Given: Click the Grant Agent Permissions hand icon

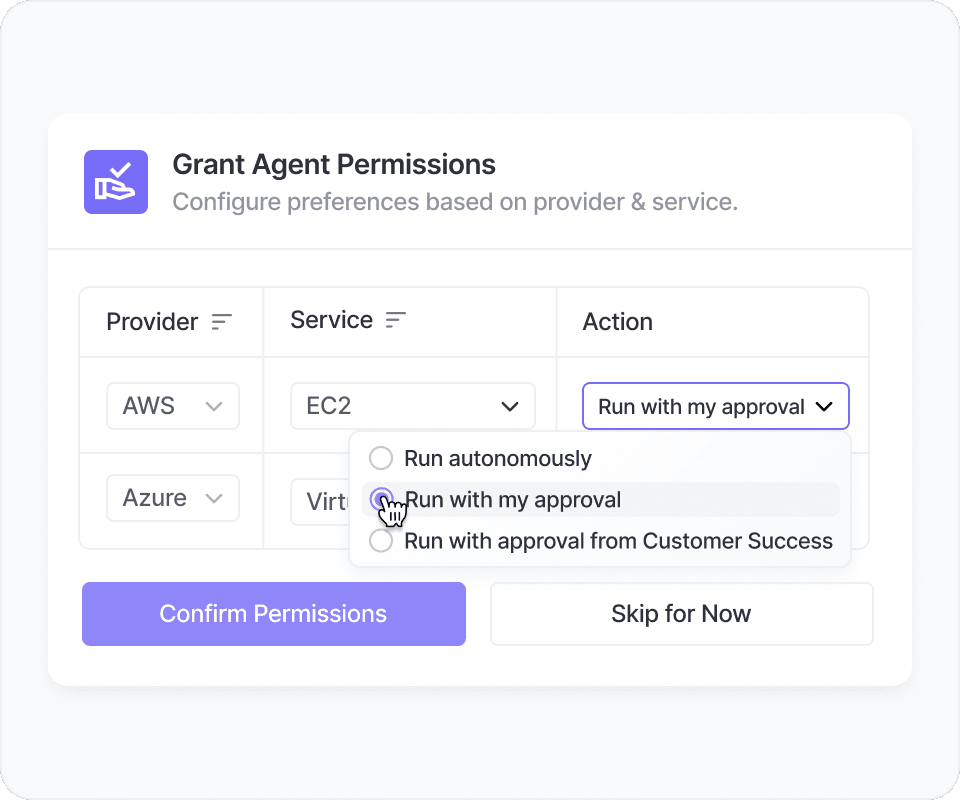Looking at the screenshot, I should [x=116, y=182].
